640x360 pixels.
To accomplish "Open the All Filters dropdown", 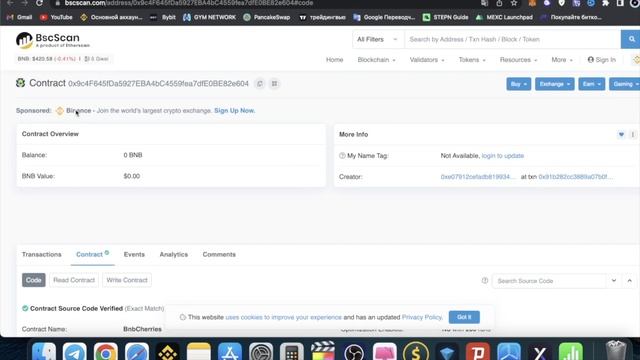I will tap(377, 39).
